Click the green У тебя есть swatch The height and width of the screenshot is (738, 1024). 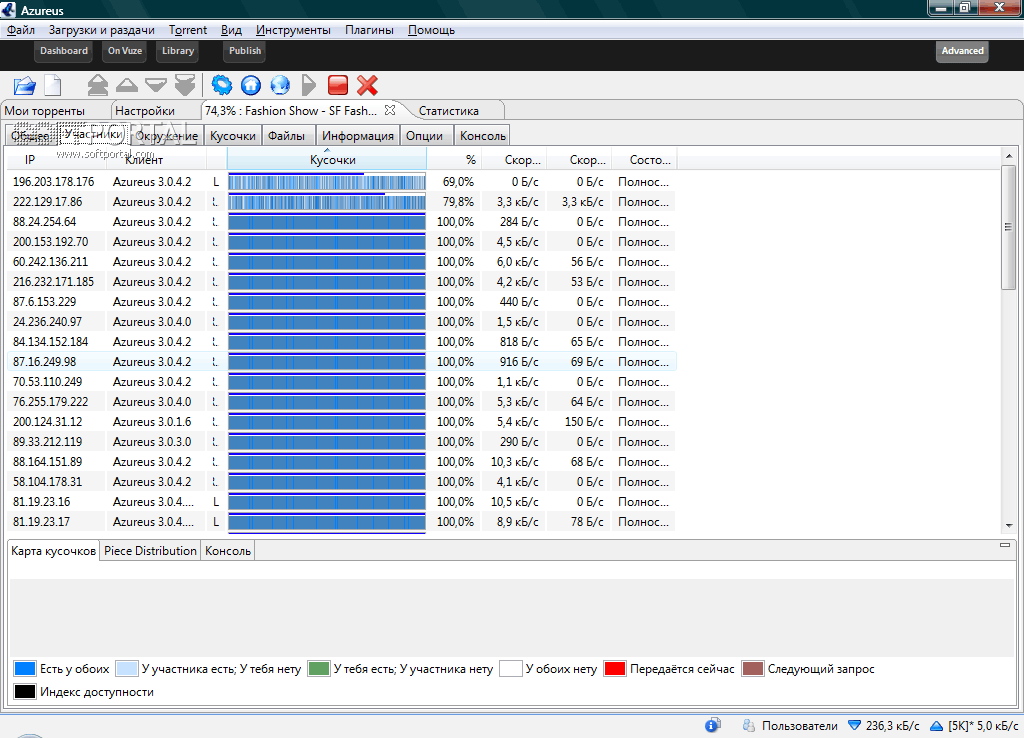tap(318, 668)
